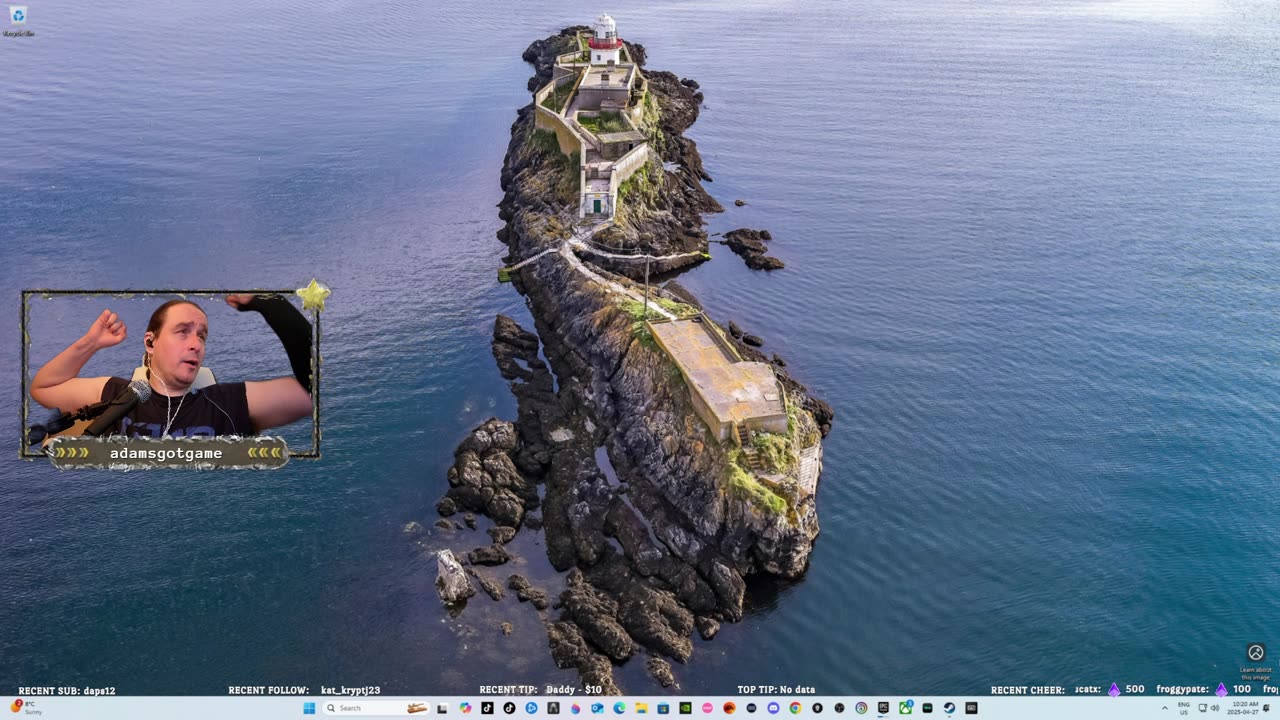Launch the NVIDIA app from the taskbar
This screenshot has height=720, width=1280.
point(685,708)
